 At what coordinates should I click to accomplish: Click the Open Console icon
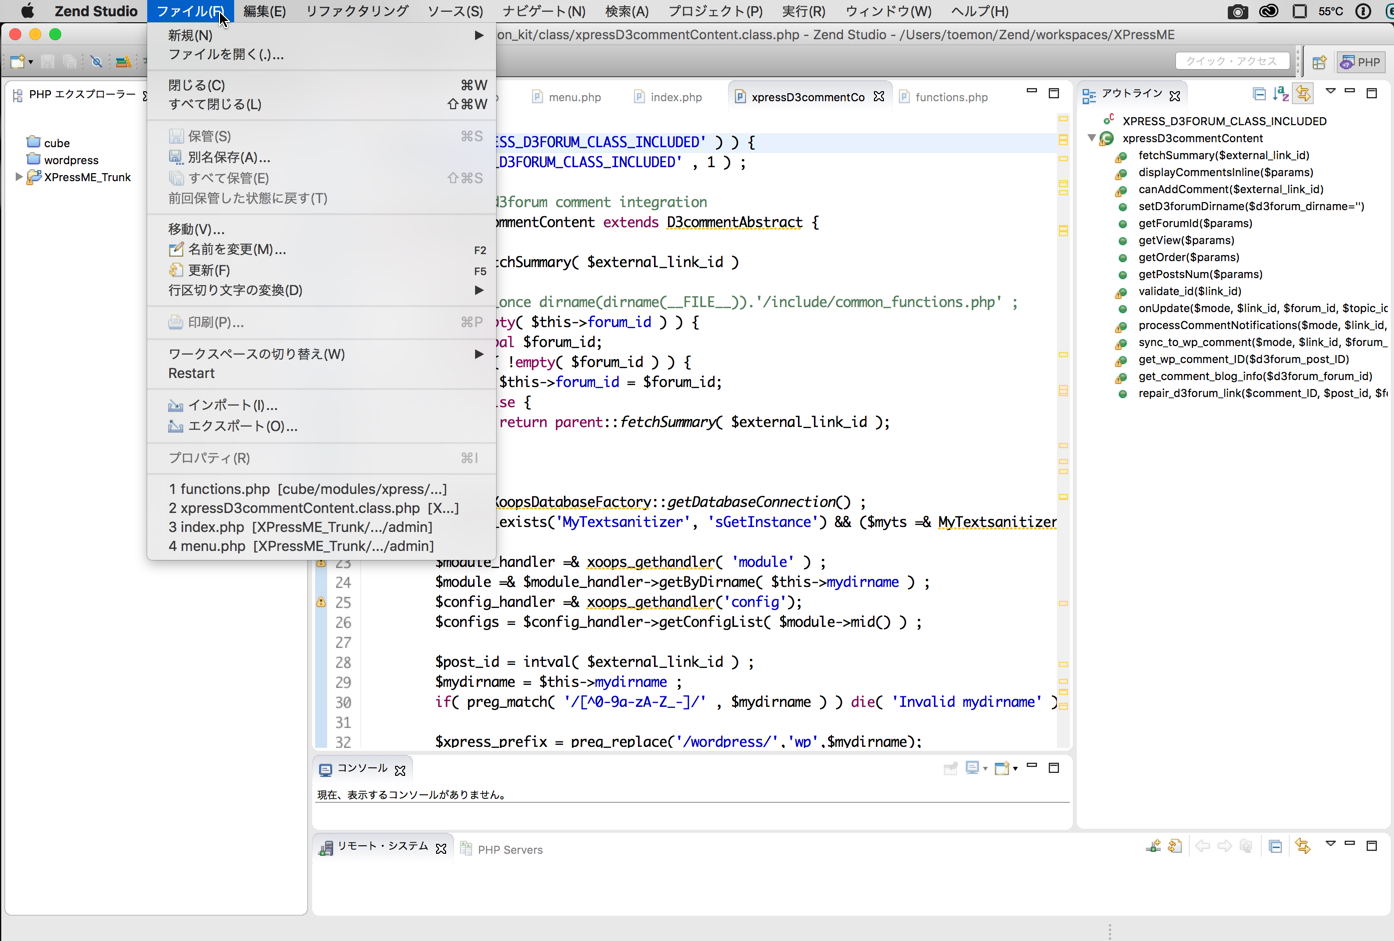click(x=1002, y=768)
